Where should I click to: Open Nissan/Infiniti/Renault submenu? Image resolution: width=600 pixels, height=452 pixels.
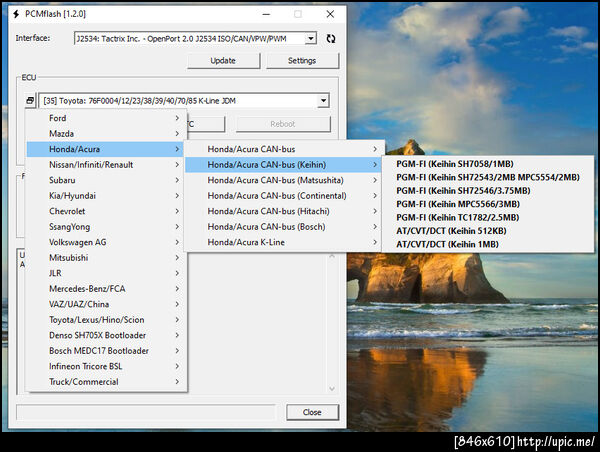pyautogui.click(x=106, y=165)
